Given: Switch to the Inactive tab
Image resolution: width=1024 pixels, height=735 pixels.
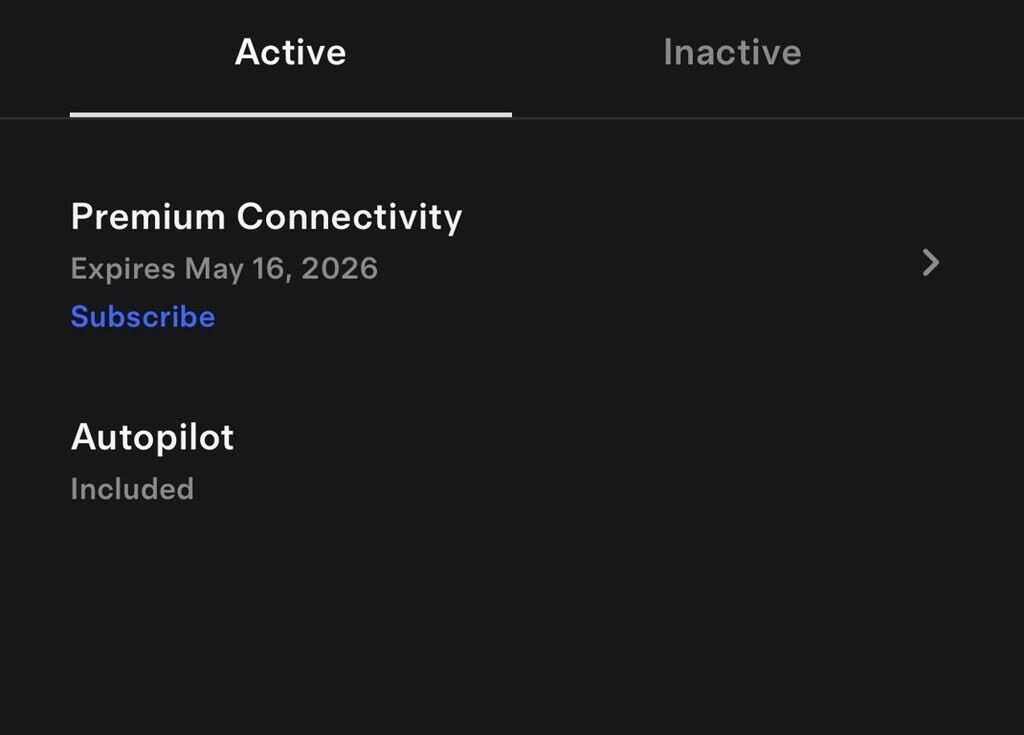Looking at the screenshot, I should tap(732, 52).
